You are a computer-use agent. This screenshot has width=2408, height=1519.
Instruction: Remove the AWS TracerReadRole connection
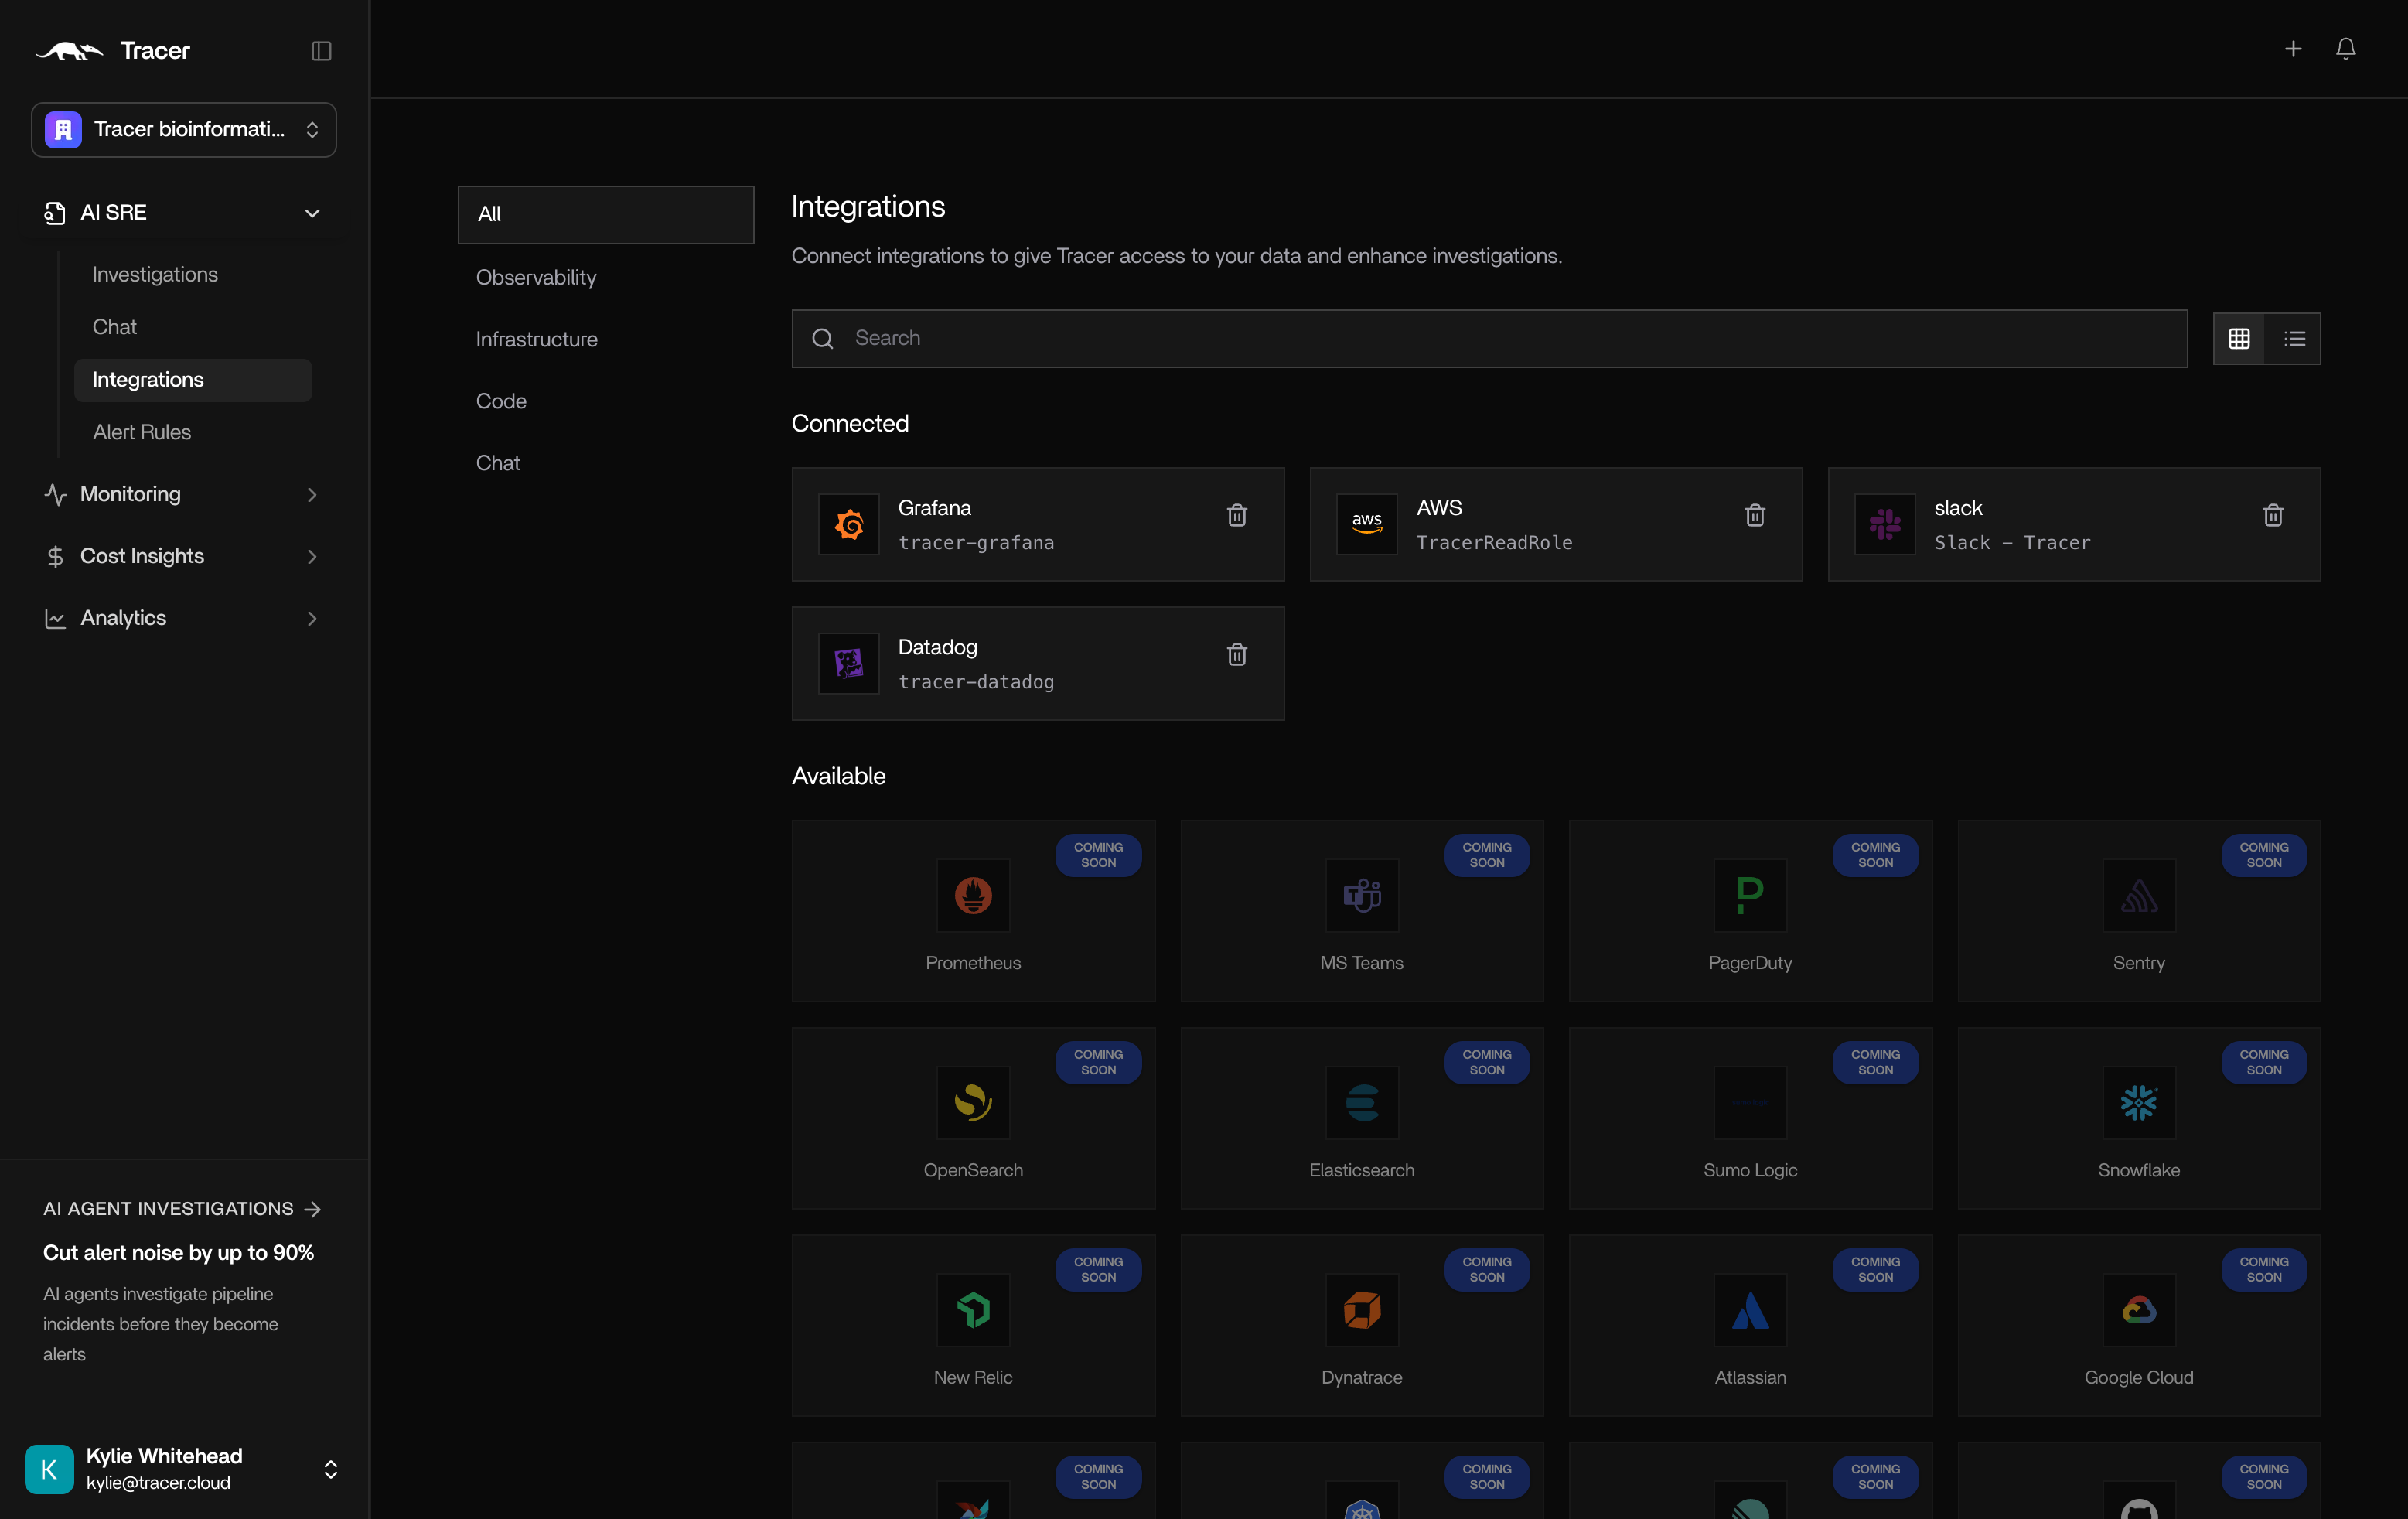point(1755,515)
